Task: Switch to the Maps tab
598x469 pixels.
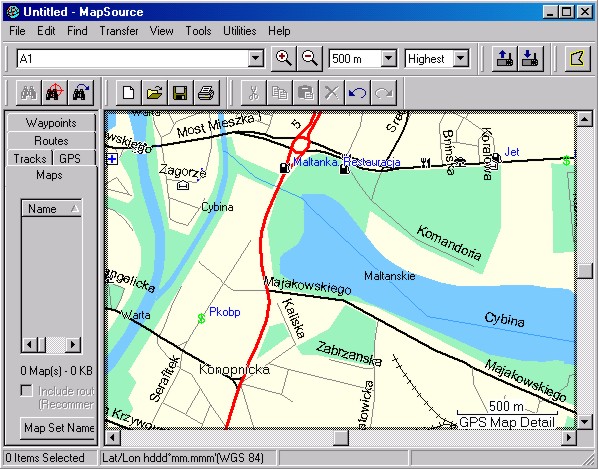Action: [x=49, y=175]
